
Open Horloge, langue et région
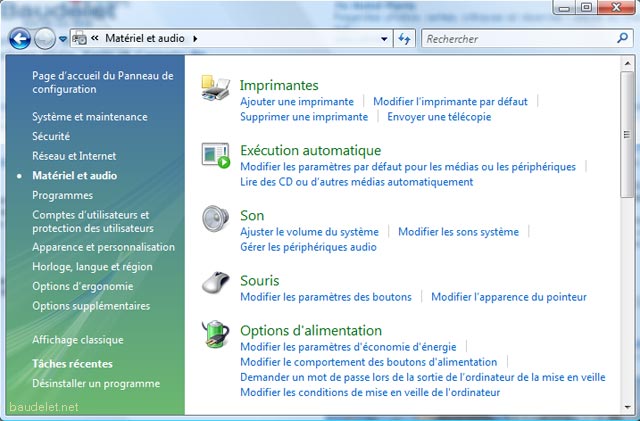click(92, 267)
